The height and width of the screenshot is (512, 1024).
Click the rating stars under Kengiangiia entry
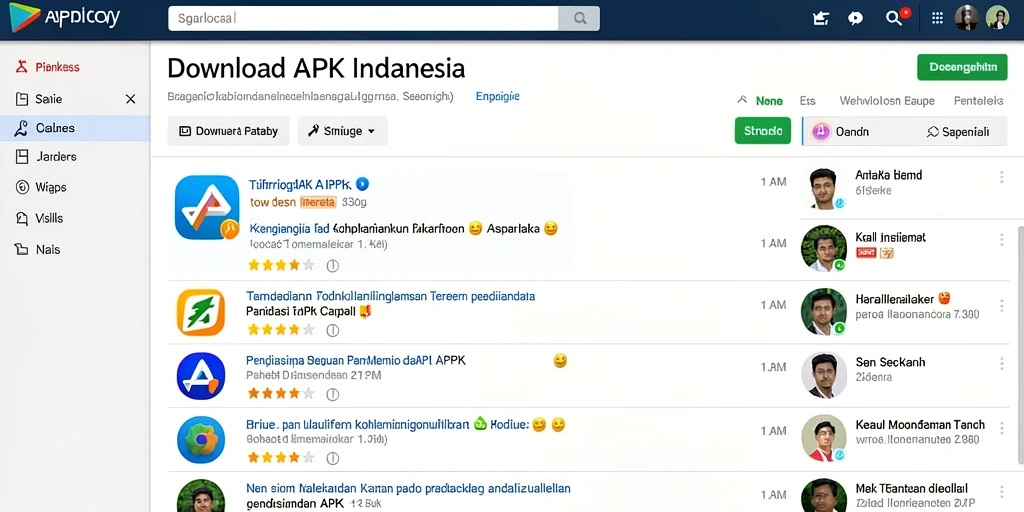coord(281,265)
